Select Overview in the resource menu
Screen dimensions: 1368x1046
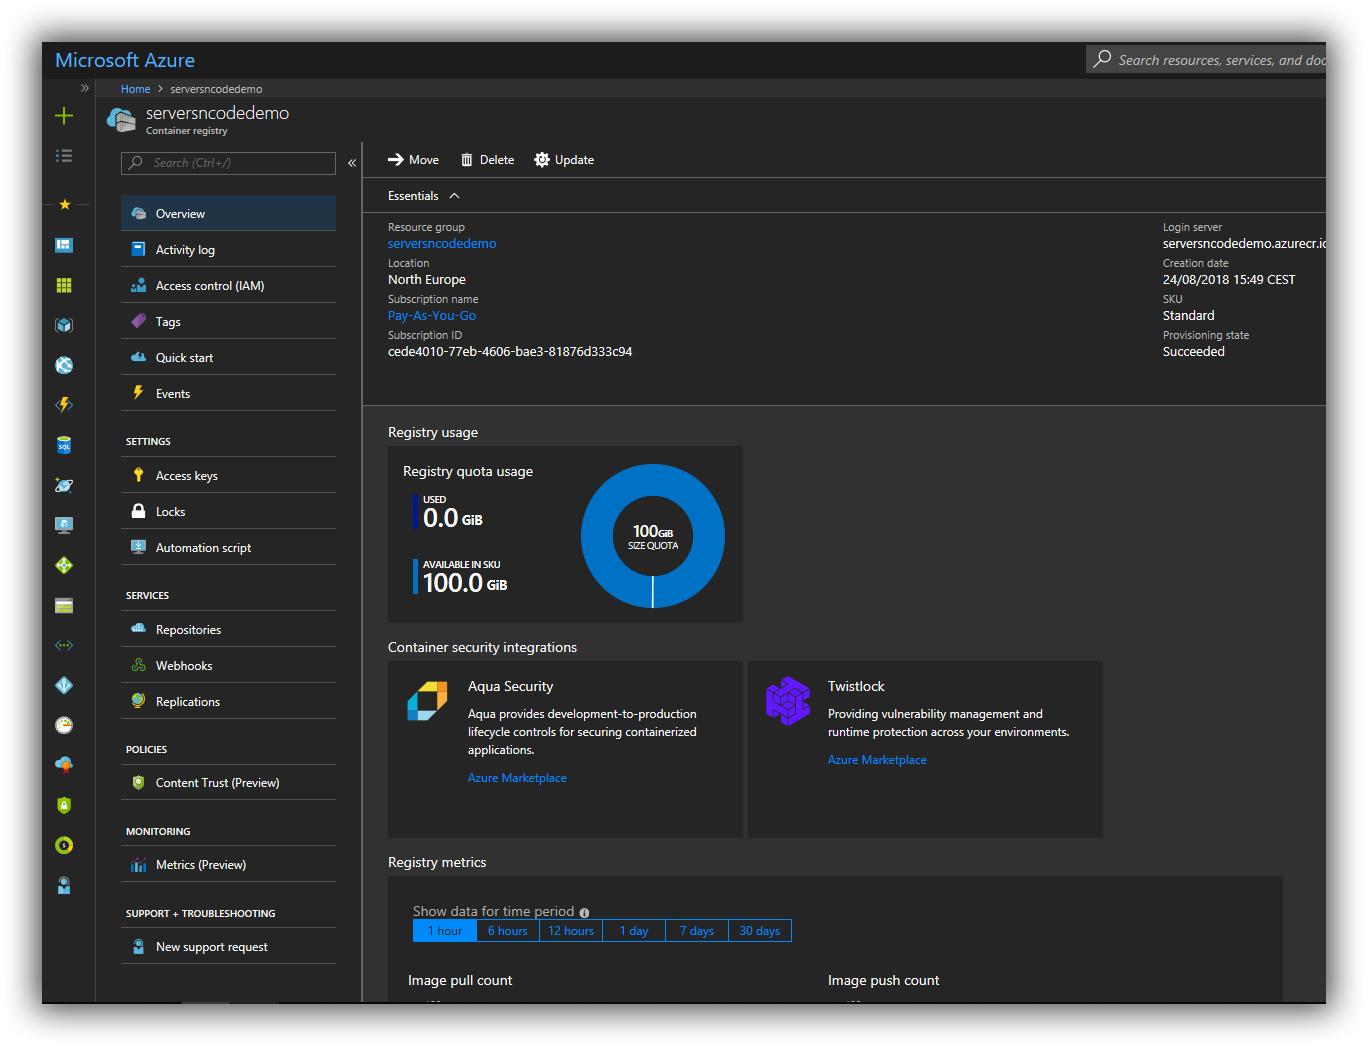pyautogui.click(x=228, y=213)
